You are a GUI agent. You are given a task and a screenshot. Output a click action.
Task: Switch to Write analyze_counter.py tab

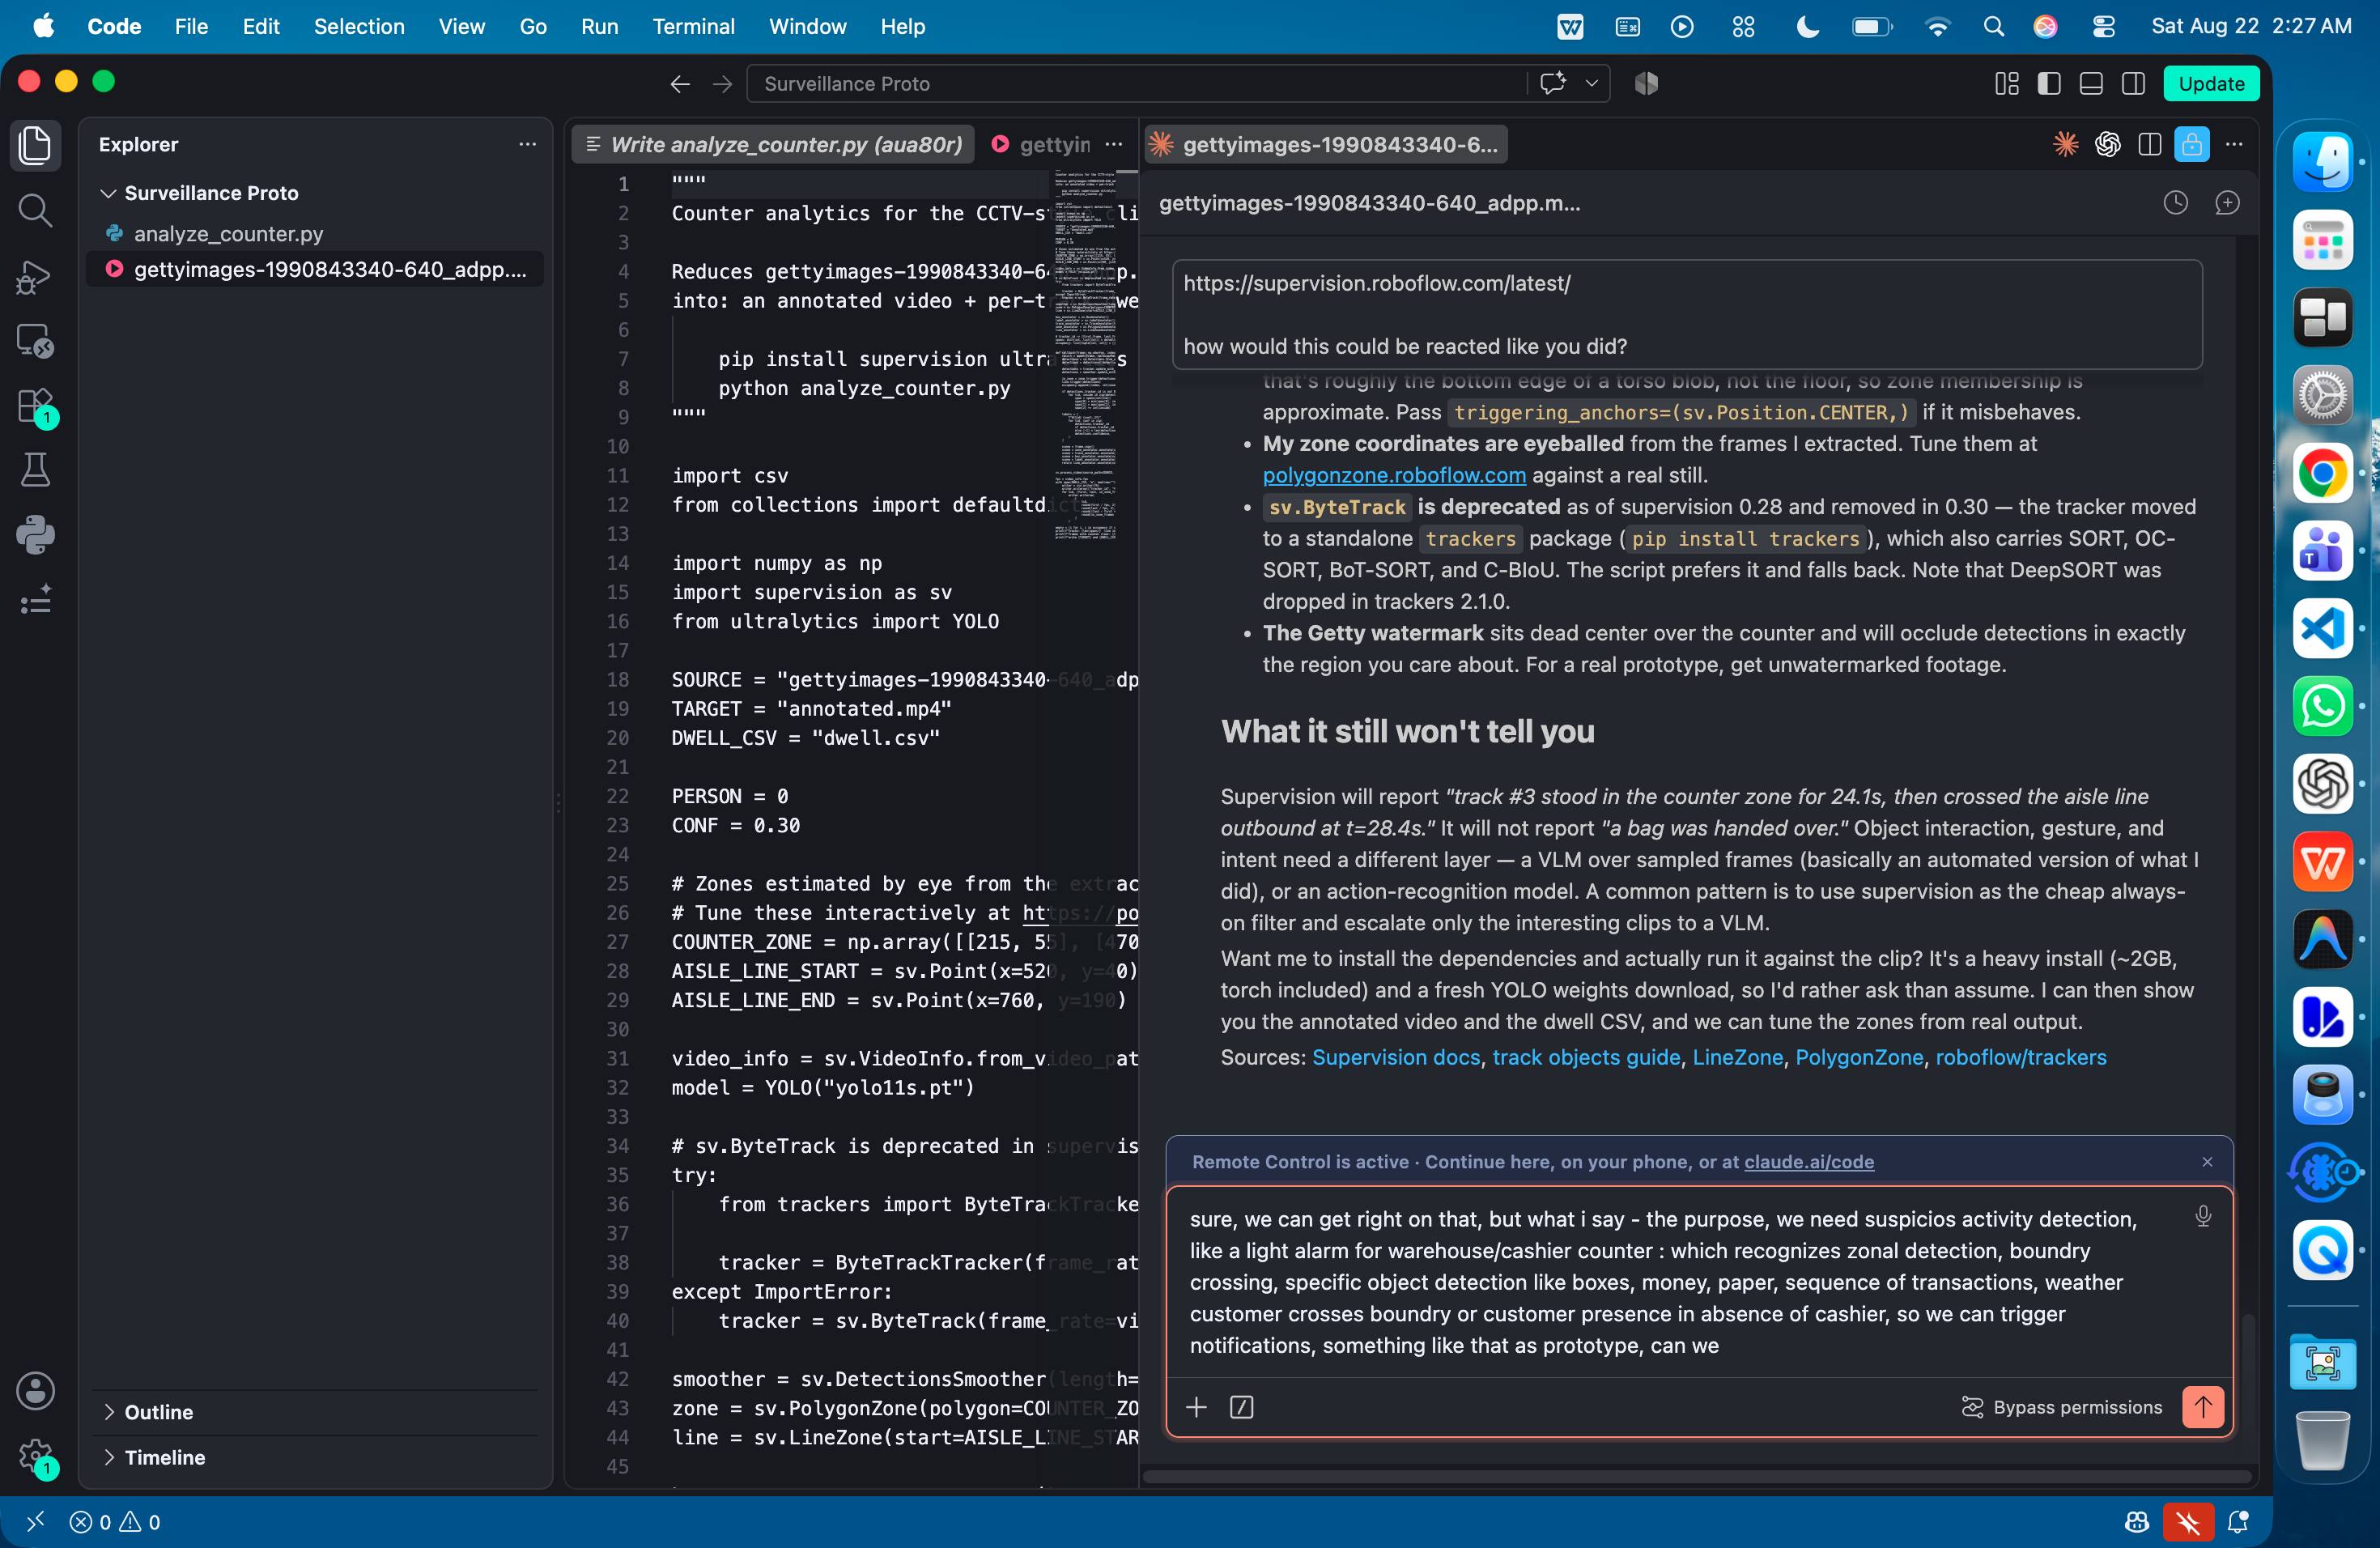coord(776,144)
